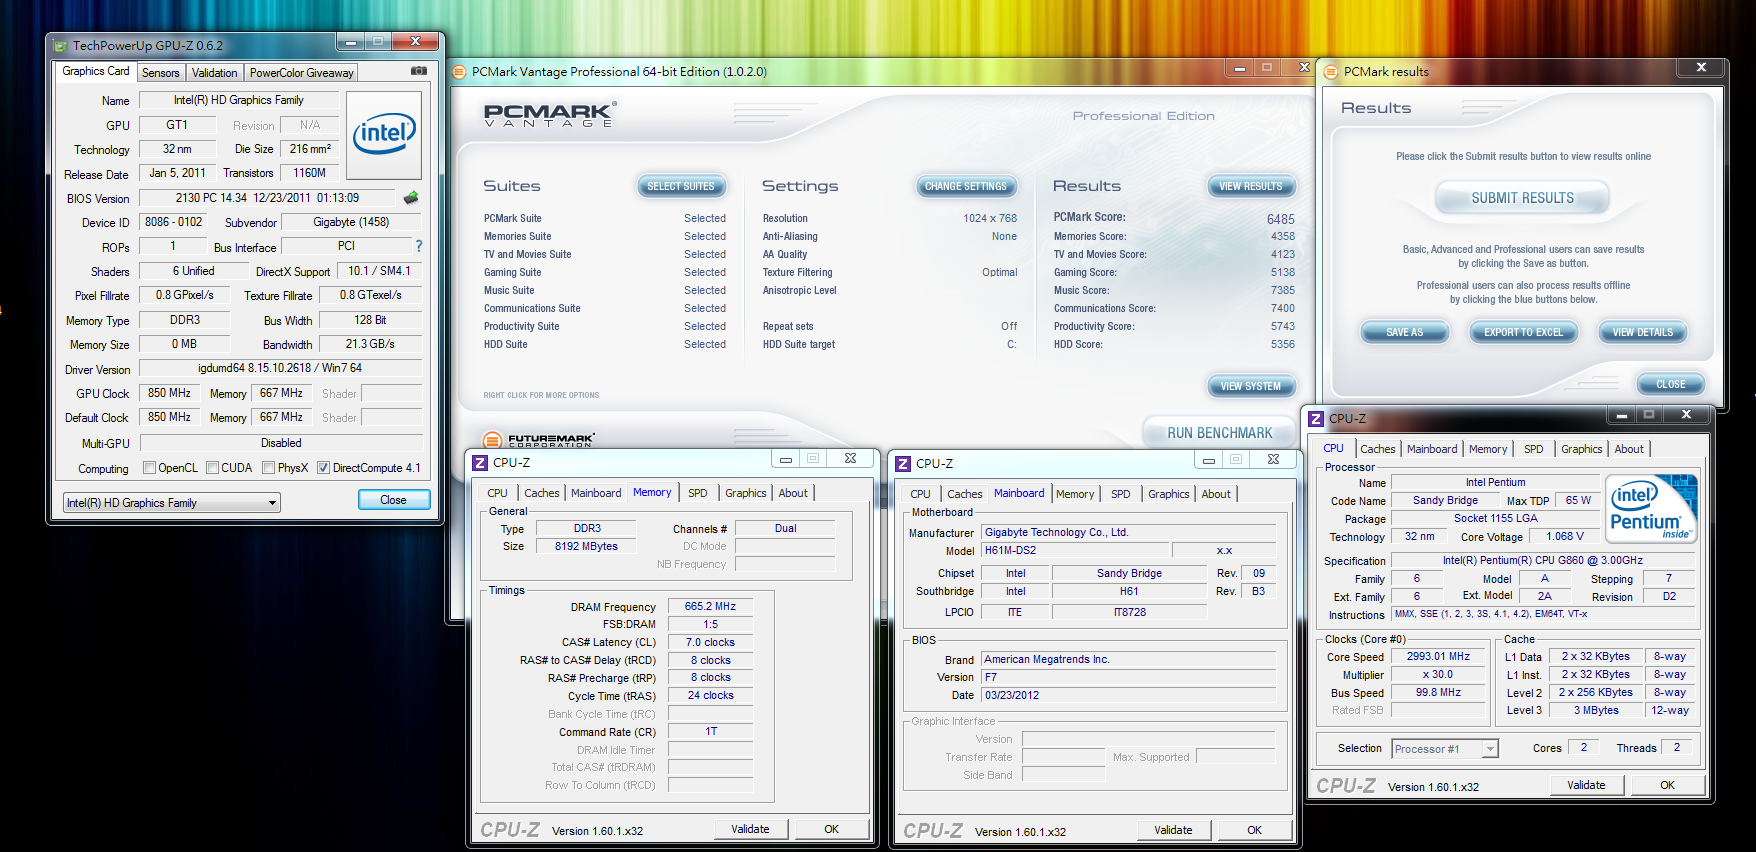Toggle the DirectCompute 4.1 checkbox
The height and width of the screenshot is (852, 1756).
(323, 468)
